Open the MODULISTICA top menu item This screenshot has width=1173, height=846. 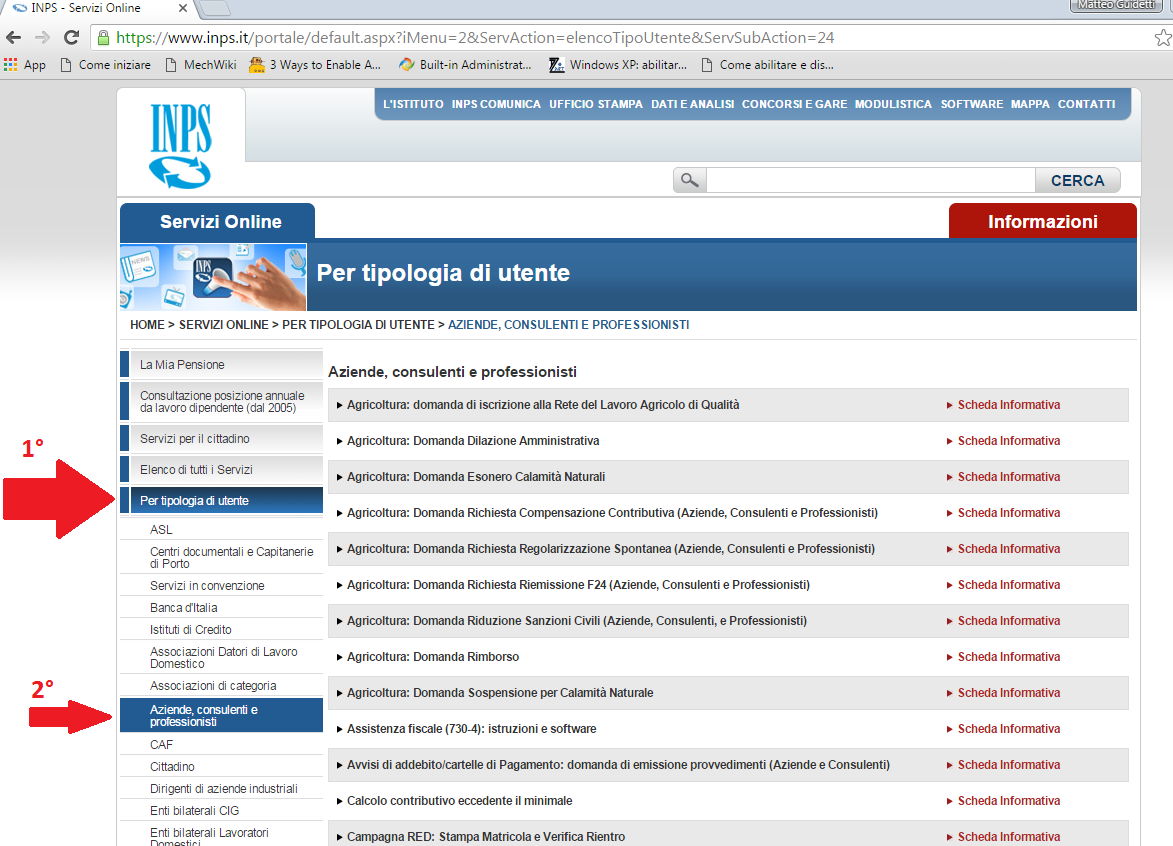pyautogui.click(x=893, y=104)
